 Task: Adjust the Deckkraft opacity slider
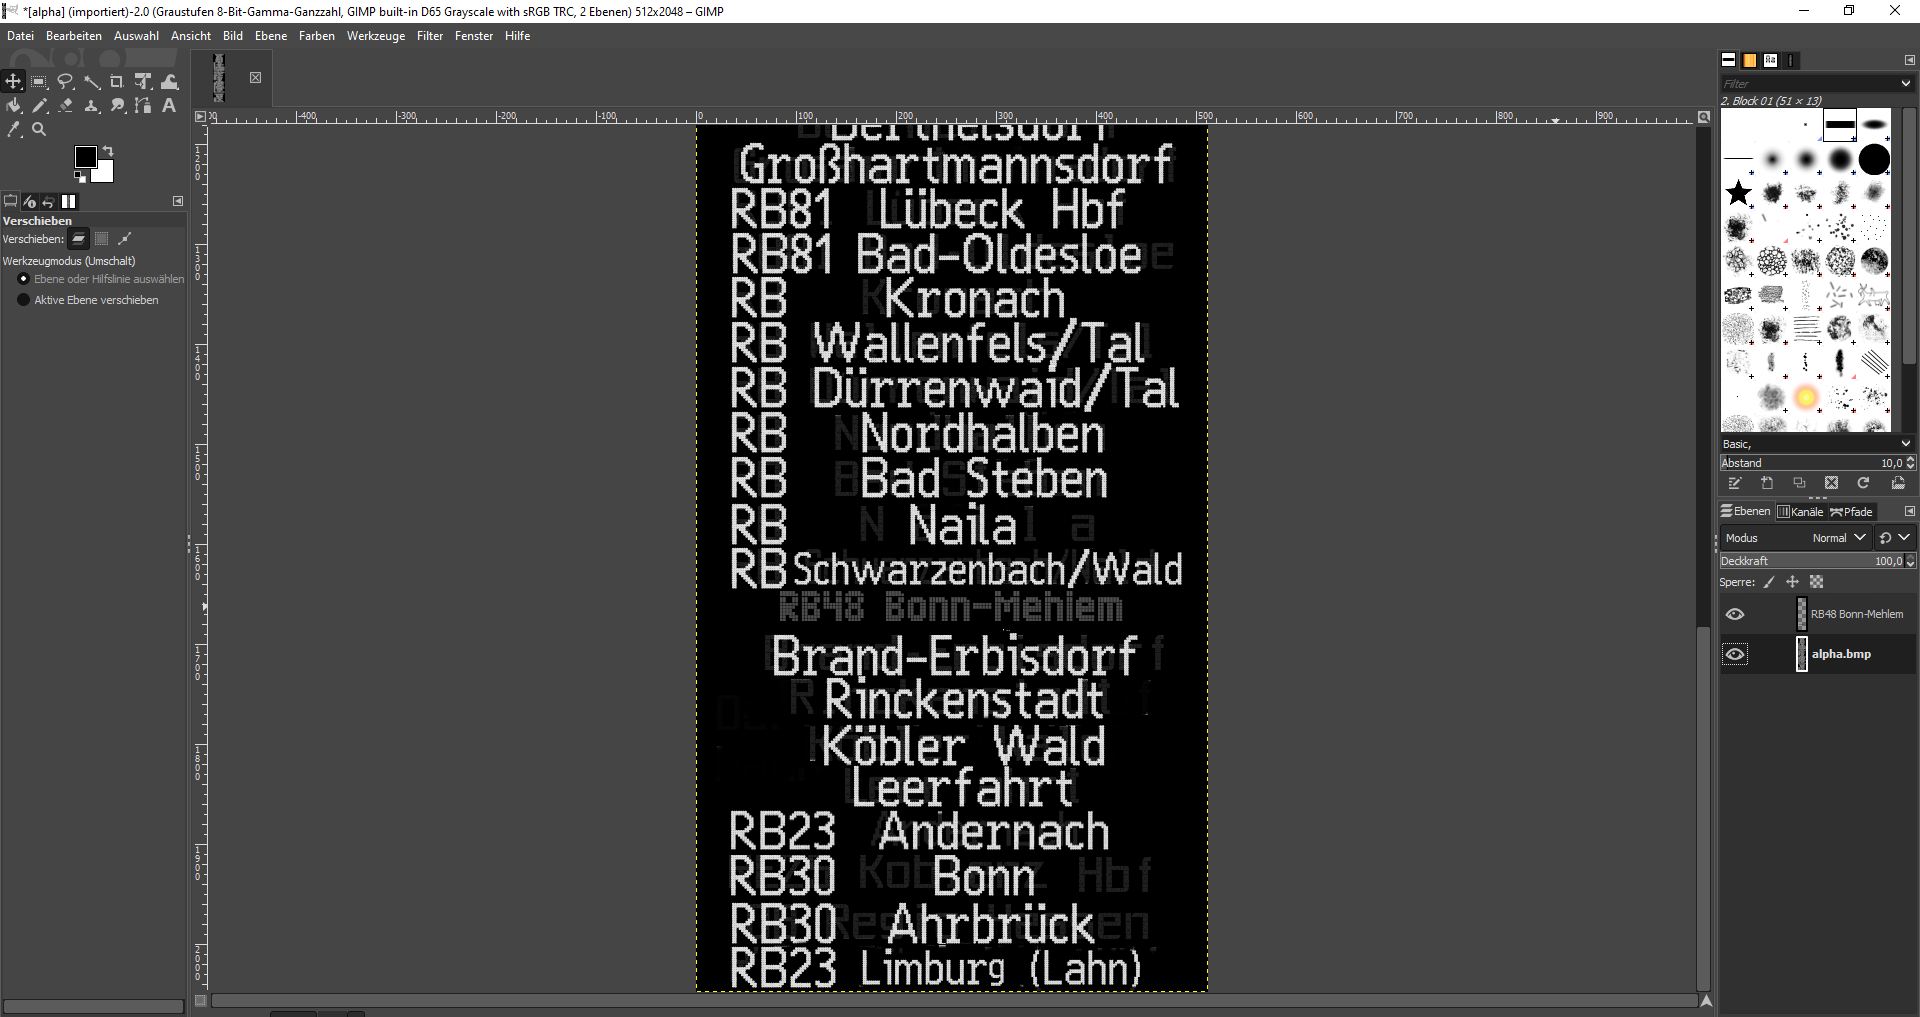pyautogui.click(x=1811, y=562)
